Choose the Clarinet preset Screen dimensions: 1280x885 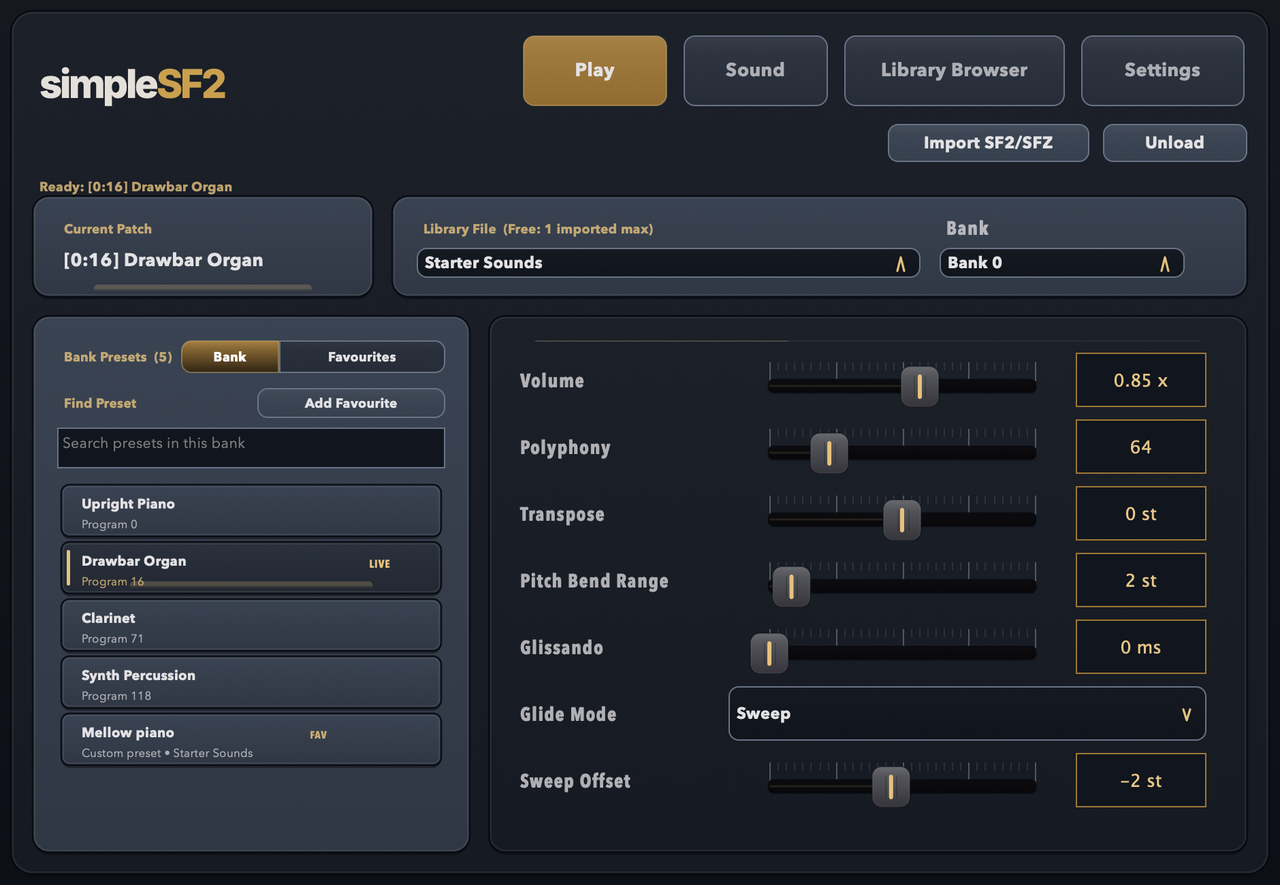(251, 626)
